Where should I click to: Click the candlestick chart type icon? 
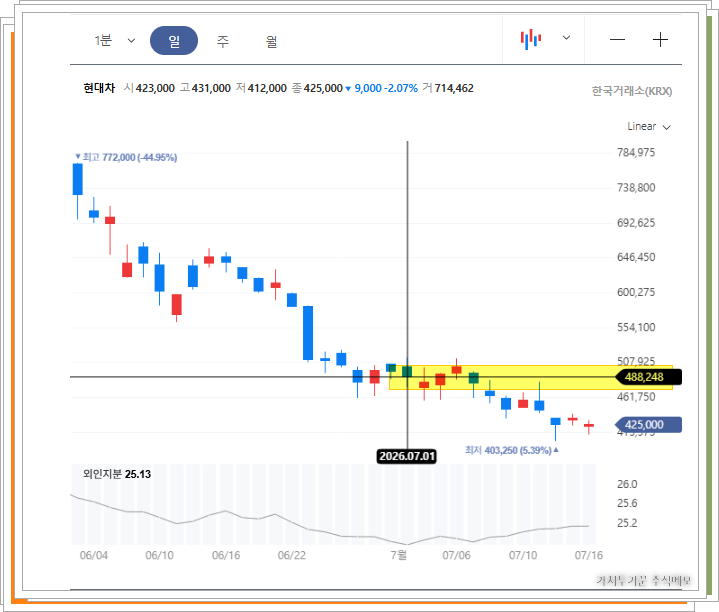[531, 39]
